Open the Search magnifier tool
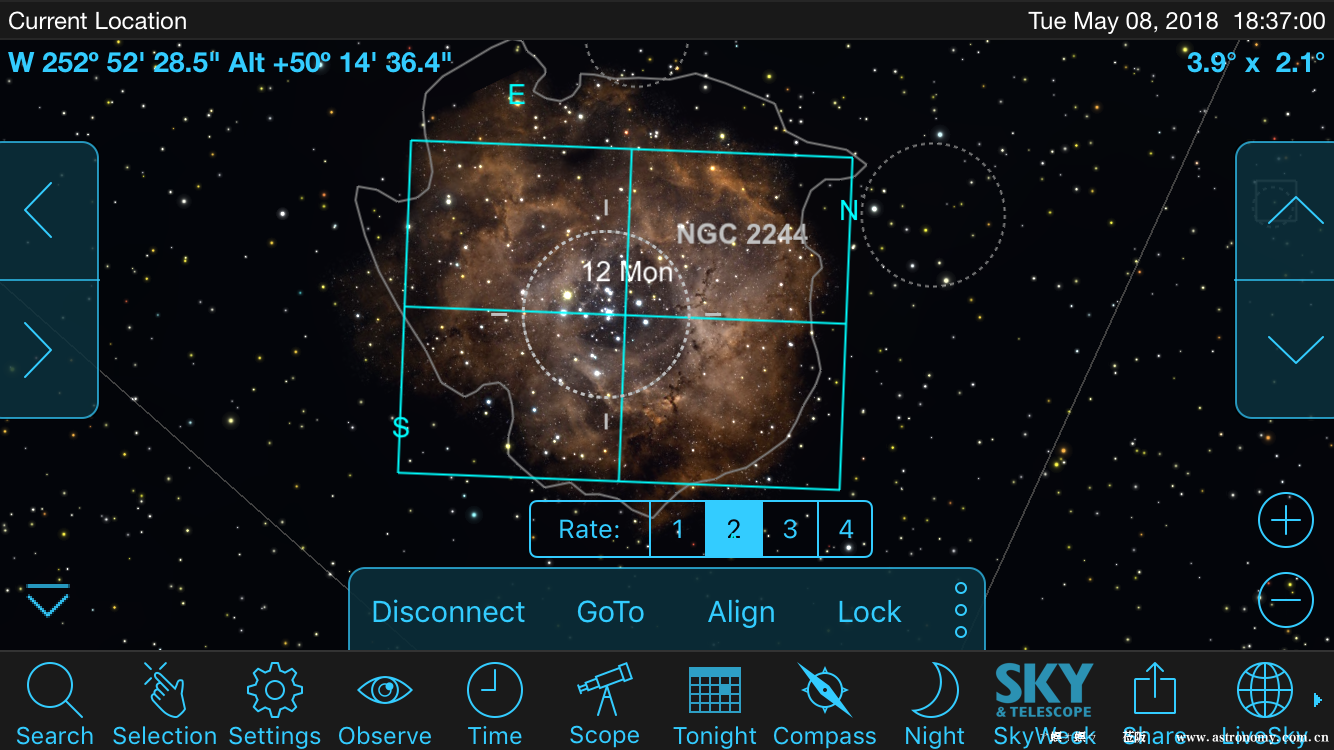The width and height of the screenshot is (1334, 750). (x=54, y=704)
